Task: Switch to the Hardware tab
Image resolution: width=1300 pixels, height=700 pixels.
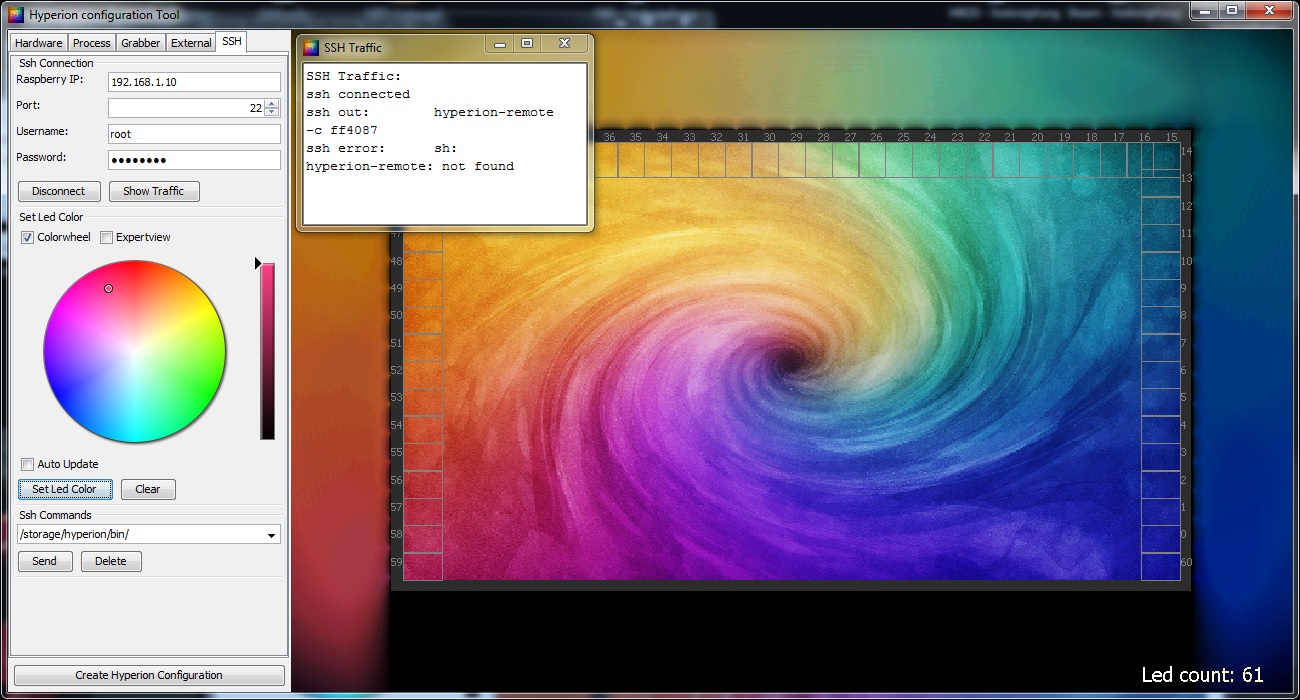Action: 38,43
